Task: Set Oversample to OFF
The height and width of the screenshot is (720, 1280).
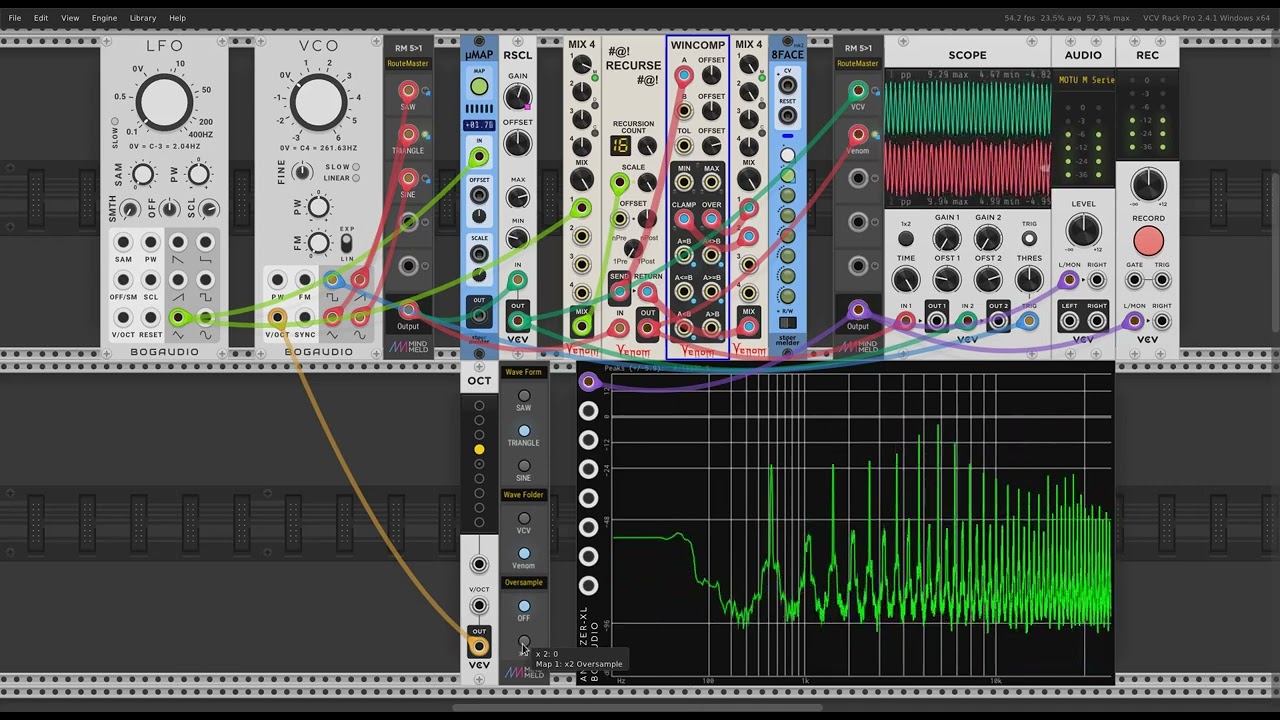Action: tap(524, 606)
